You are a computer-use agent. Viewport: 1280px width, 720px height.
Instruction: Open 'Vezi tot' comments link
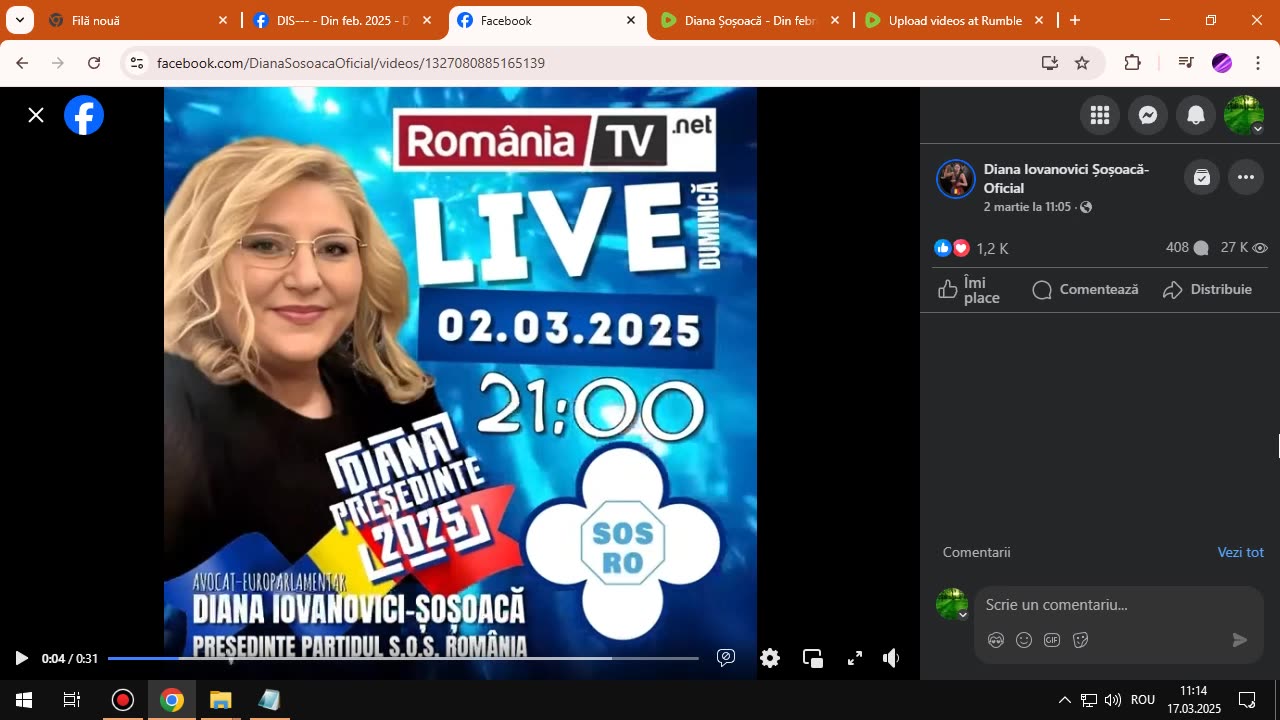(1240, 552)
